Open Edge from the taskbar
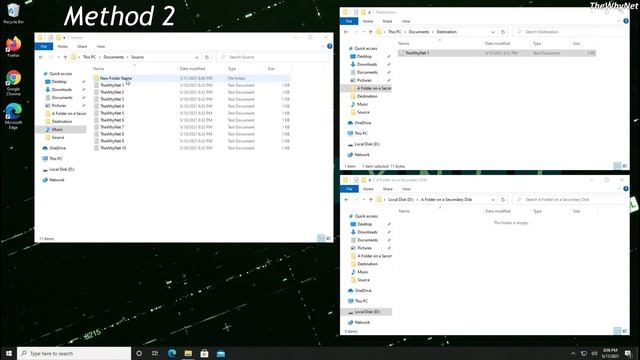This screenshot has width=640, height=360. [172, 353]
